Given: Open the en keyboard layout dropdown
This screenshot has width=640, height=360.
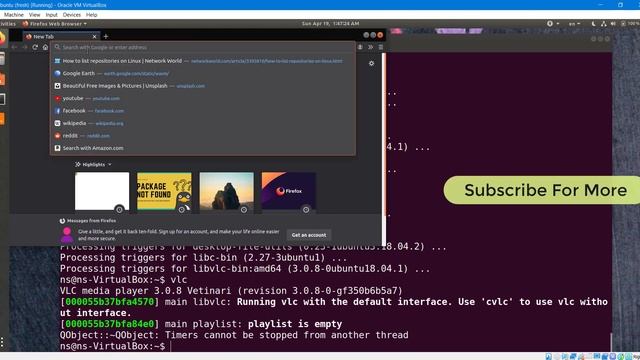Looking at the screenshot, I should point(574,24).
